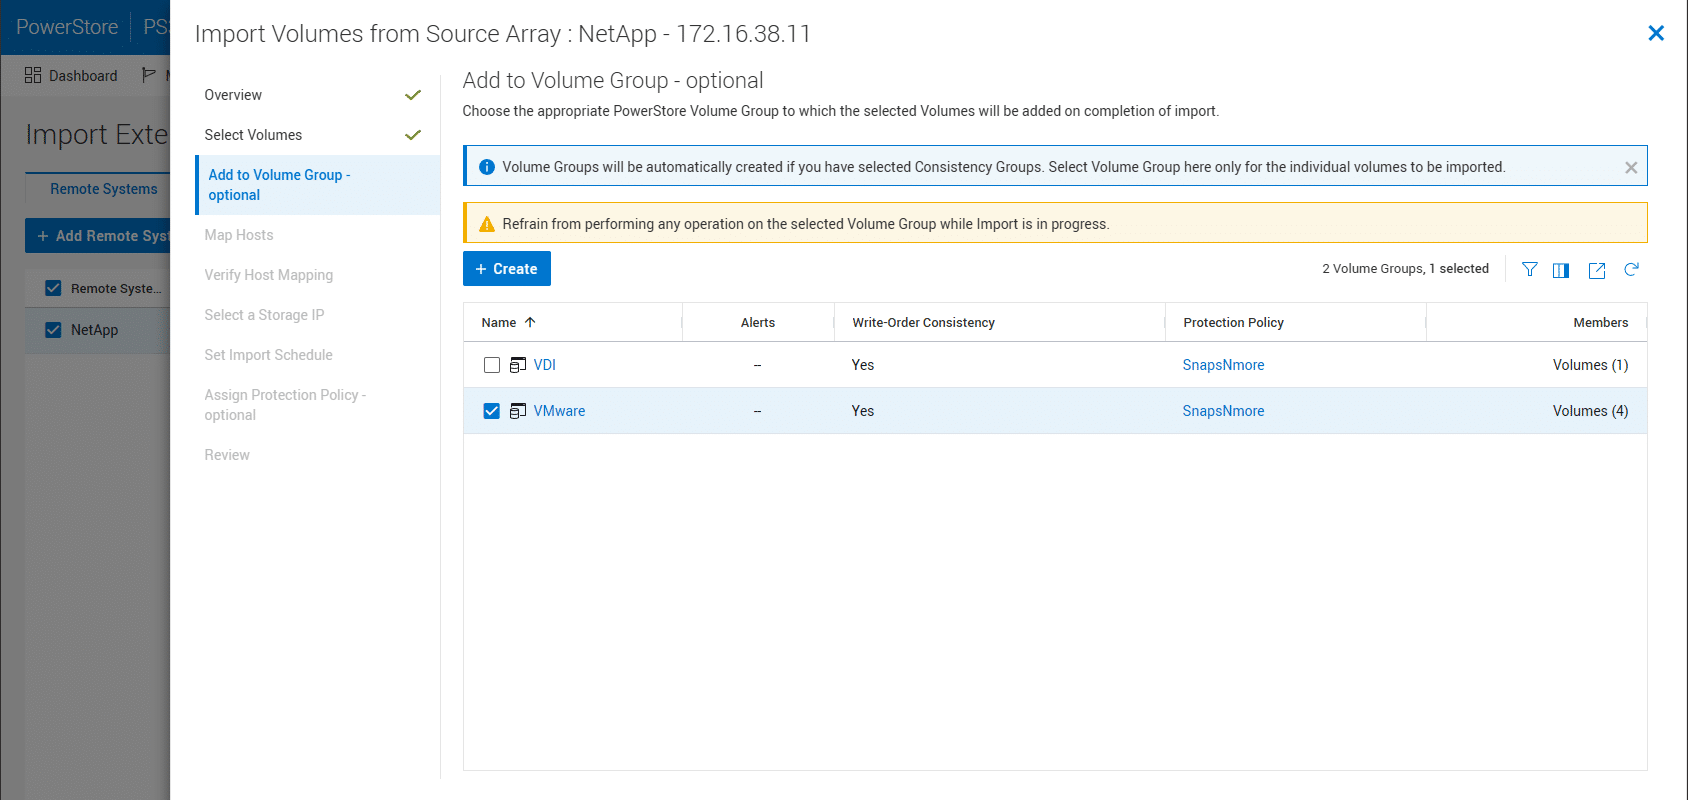The height and width of the screenshot is (800, 1688).
Task: Click the Yes value in VDI row
Action: click(863, 365)
